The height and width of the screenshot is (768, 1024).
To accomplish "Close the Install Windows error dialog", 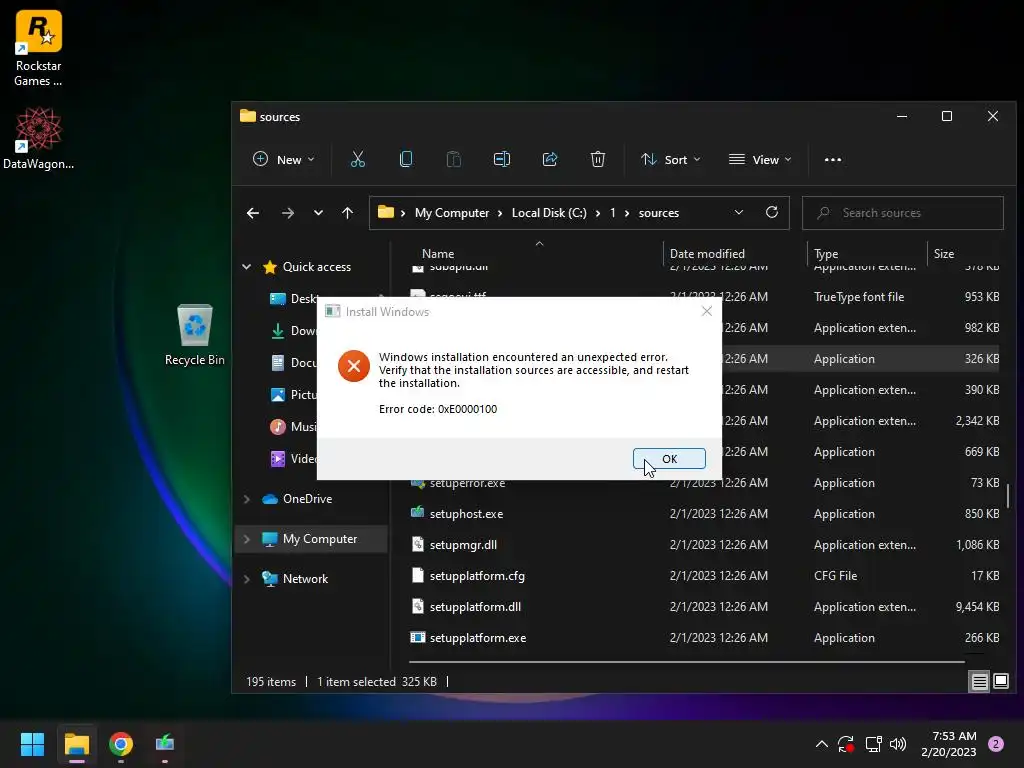I will tap(707, 312).
